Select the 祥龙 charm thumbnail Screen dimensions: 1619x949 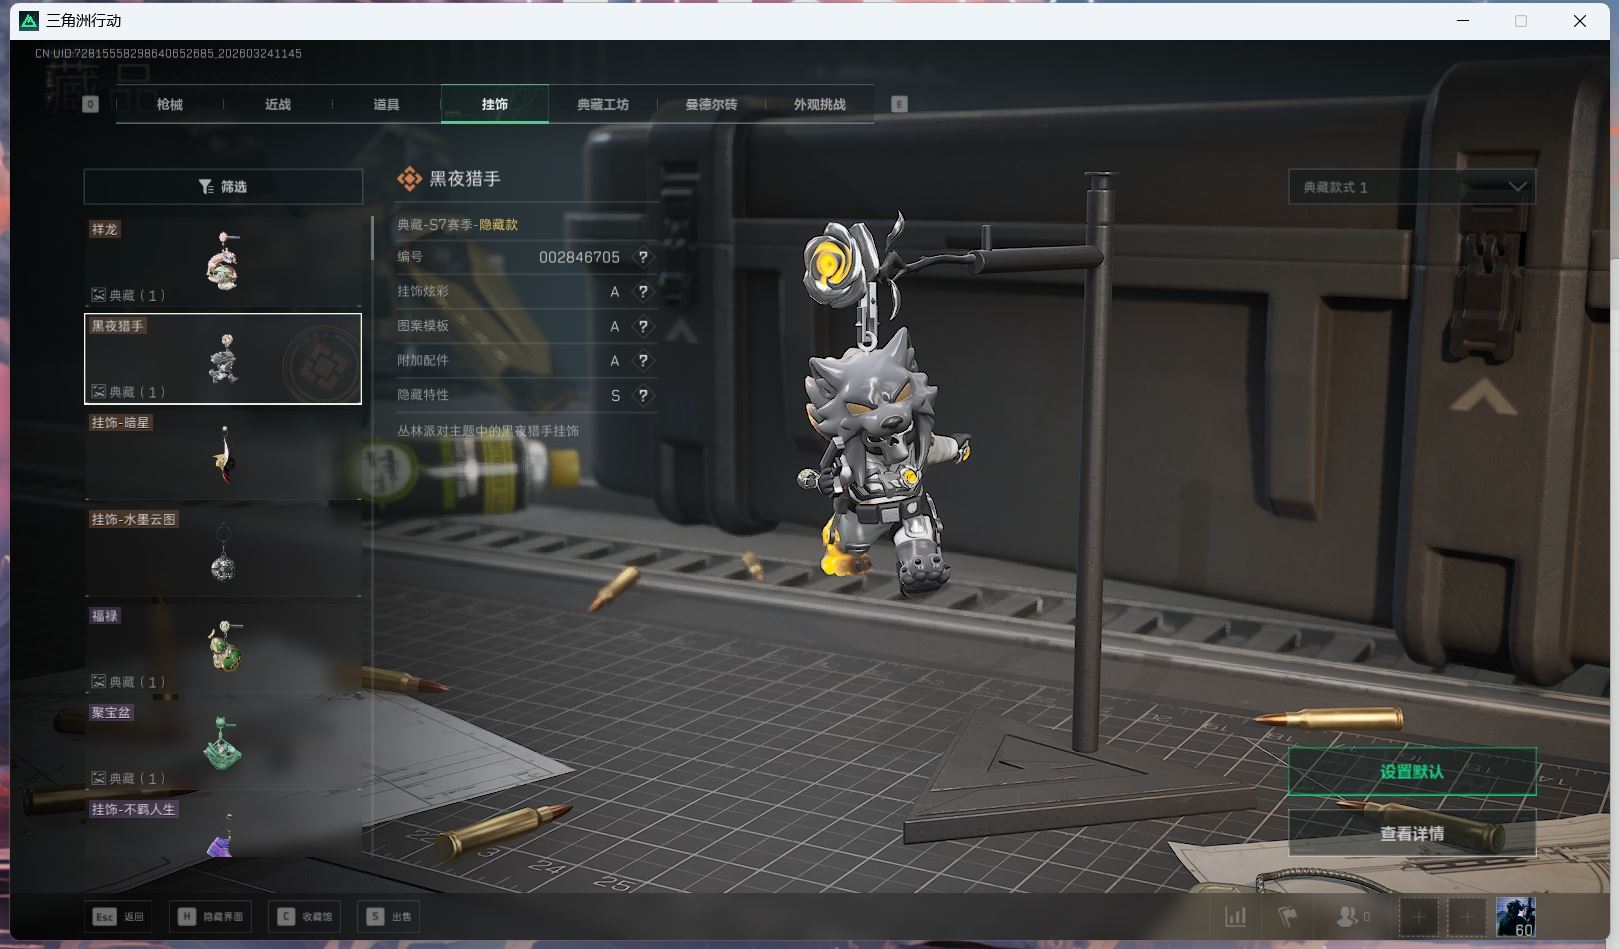pyautogui.click(x=223, y=261)
